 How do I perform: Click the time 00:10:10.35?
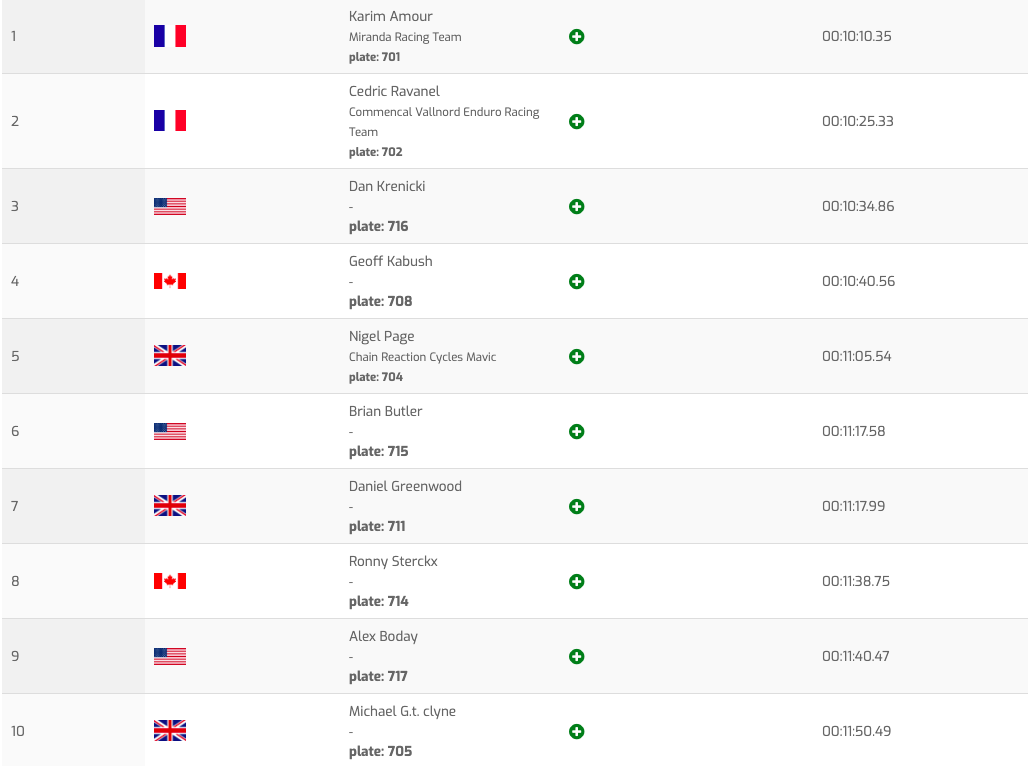857,37
